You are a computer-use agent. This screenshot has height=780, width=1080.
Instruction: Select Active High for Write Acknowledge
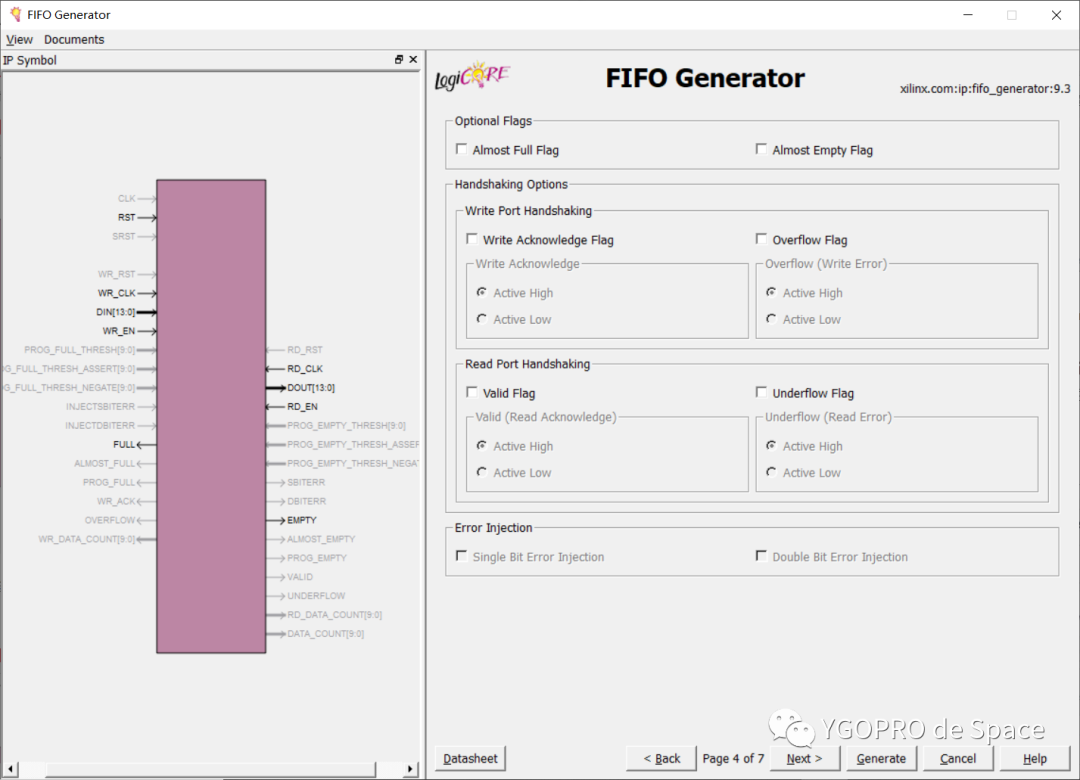(x=482, y=292)
